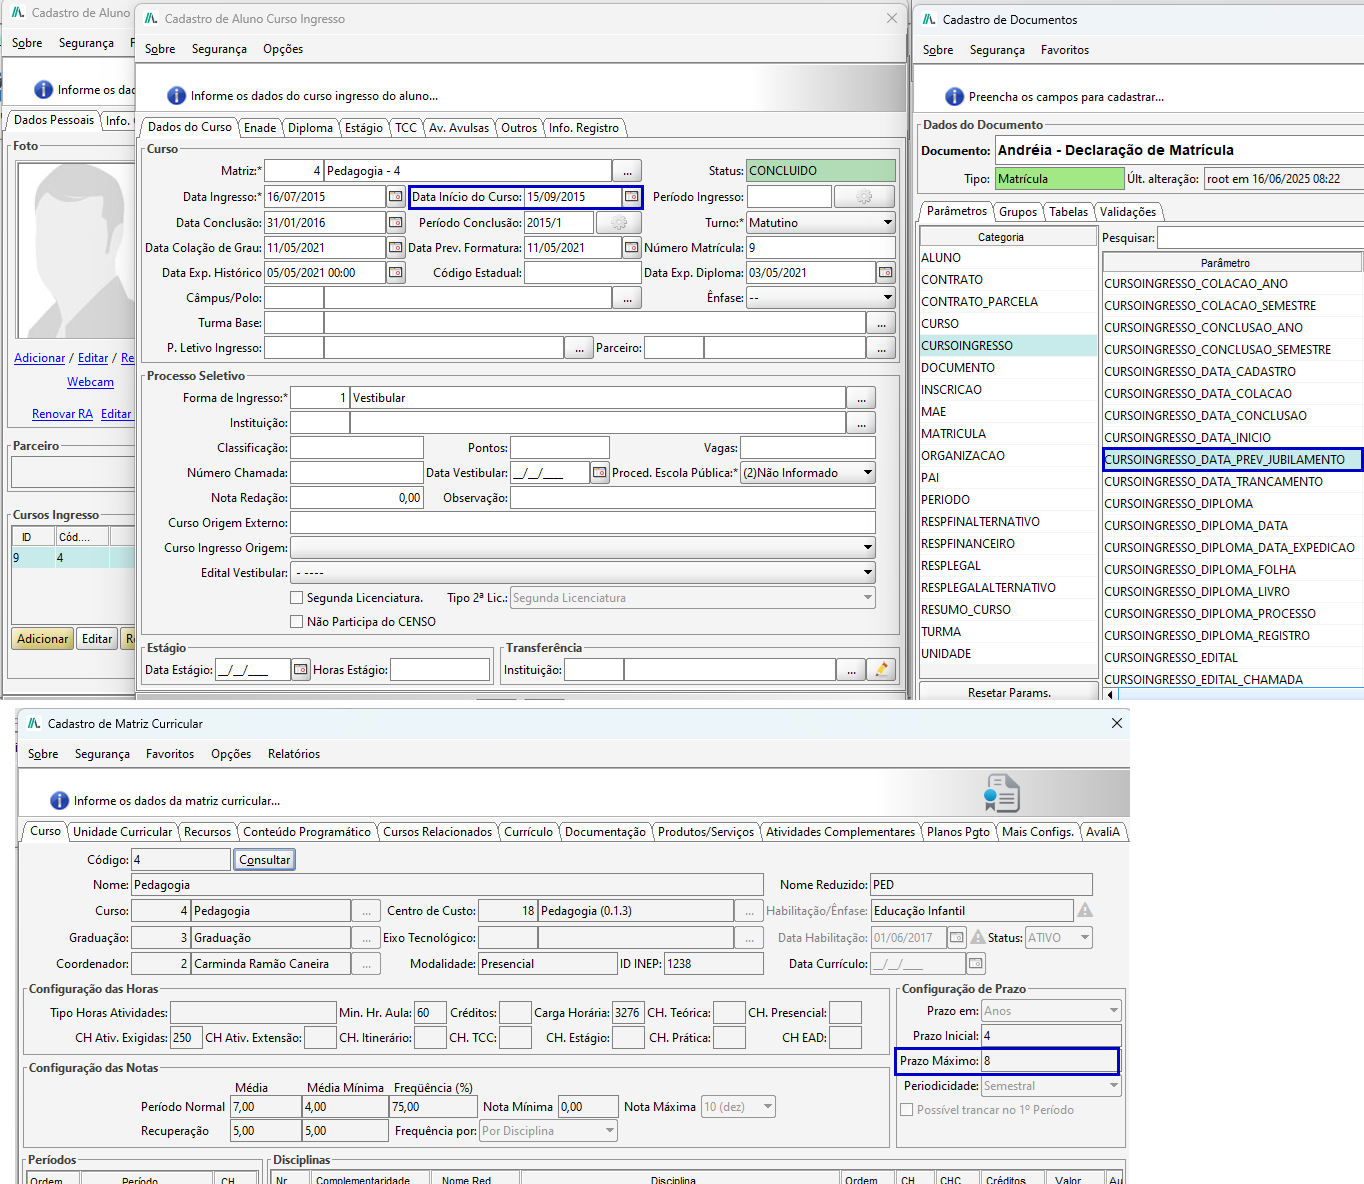Open calendar picker for Data Exp. Diploma
This screenshot has height=1184, width=1364.
click(886, 272)
